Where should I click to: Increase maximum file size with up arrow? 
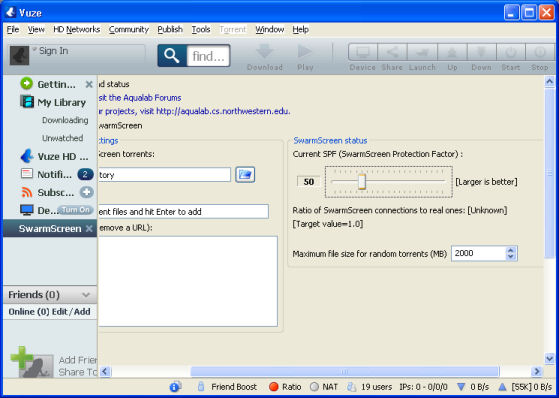[511, 250]
